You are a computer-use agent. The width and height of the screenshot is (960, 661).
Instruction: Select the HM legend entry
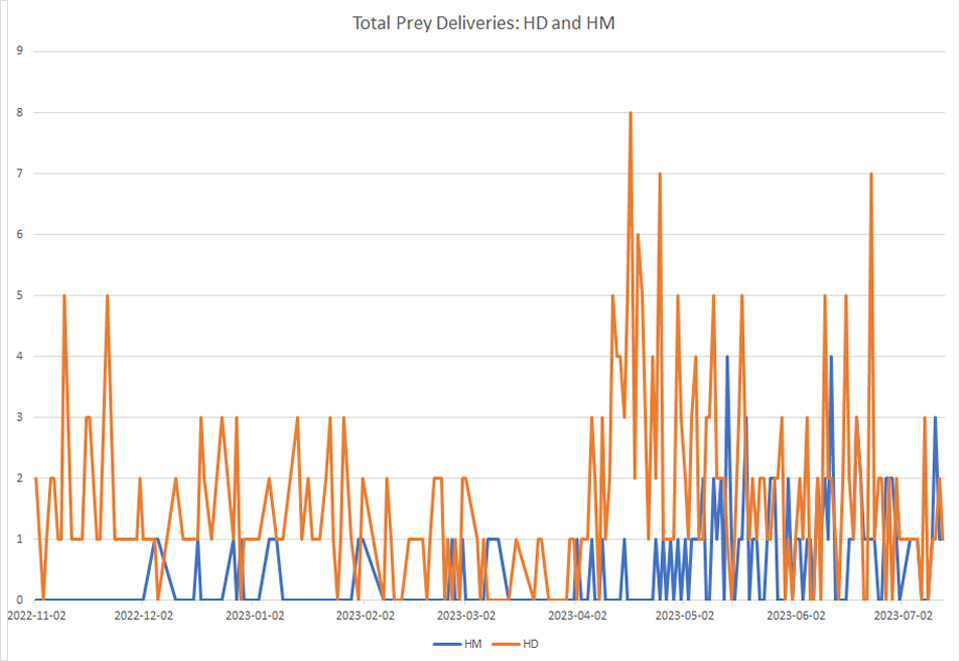pos(457,644)
